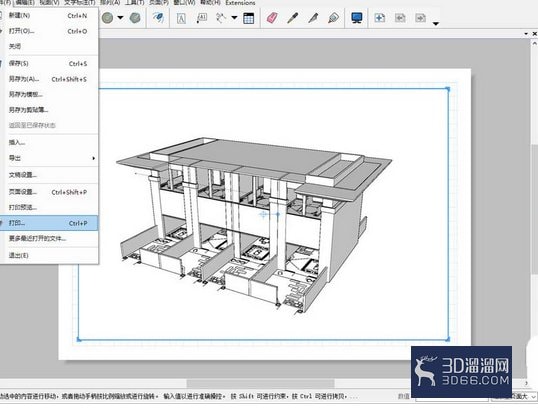This screenshot has width=538, height=408.
Task: Open the Dimension tool dropdown arrow
Action: (234, 18)
